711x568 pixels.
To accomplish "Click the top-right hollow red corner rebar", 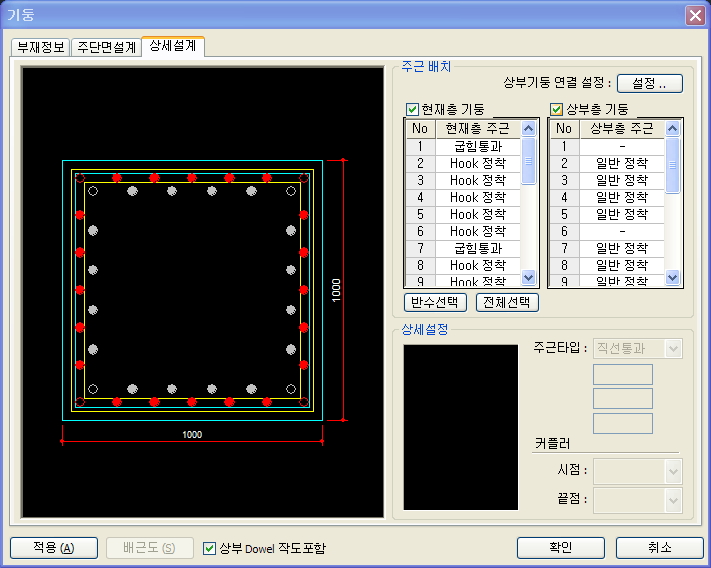I will tap(304, 178).
